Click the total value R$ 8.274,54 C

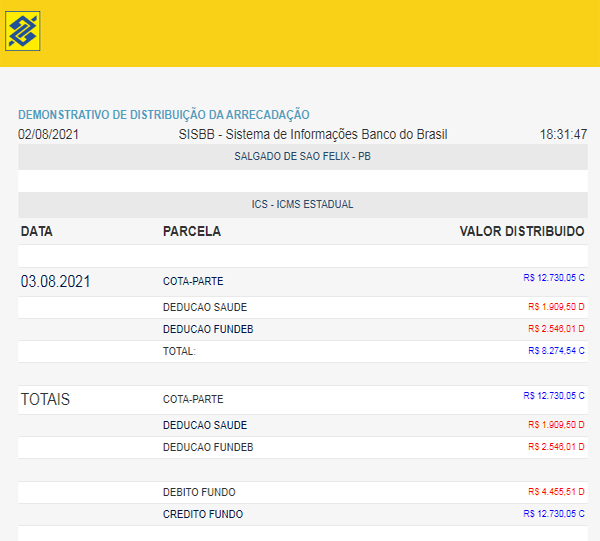556,350
